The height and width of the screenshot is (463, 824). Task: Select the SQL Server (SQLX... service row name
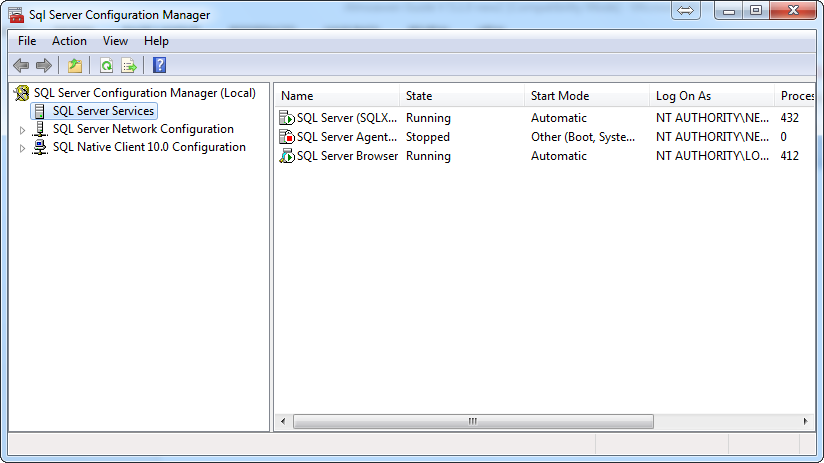347,118
